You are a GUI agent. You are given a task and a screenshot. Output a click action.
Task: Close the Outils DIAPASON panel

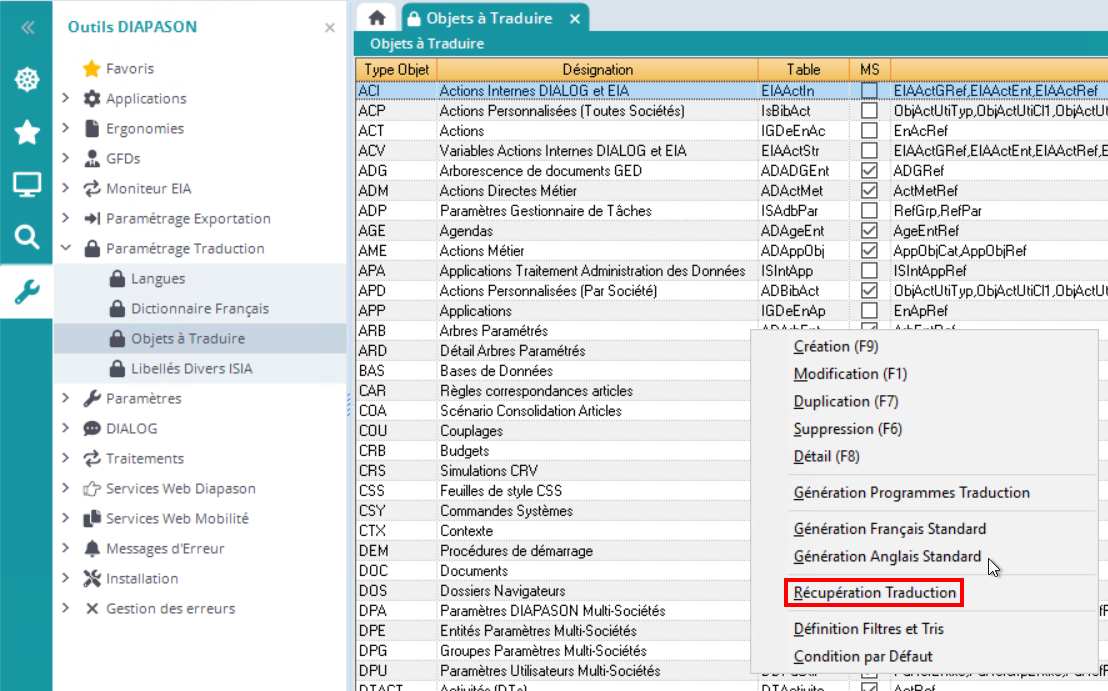click(x=330, y=28)
